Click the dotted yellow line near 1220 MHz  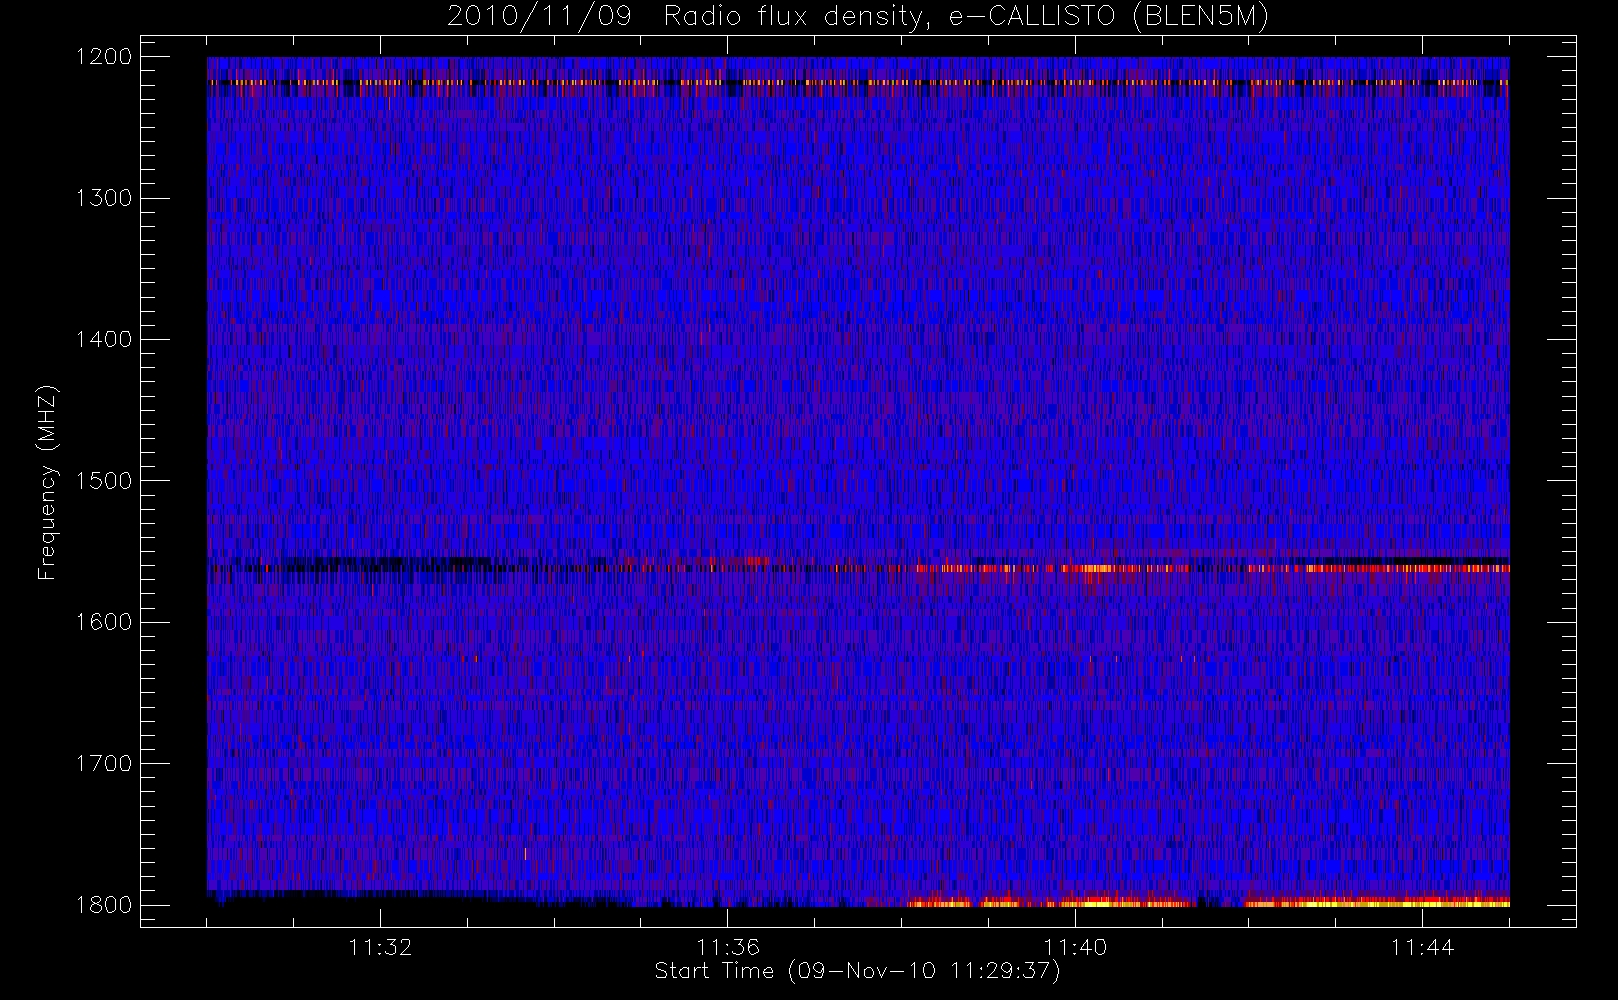pyautogui.click(x=858, y=82)
